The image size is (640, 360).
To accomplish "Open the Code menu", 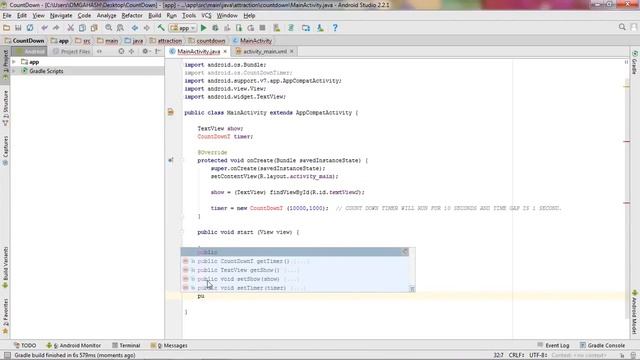I will [x=84, y=16].
